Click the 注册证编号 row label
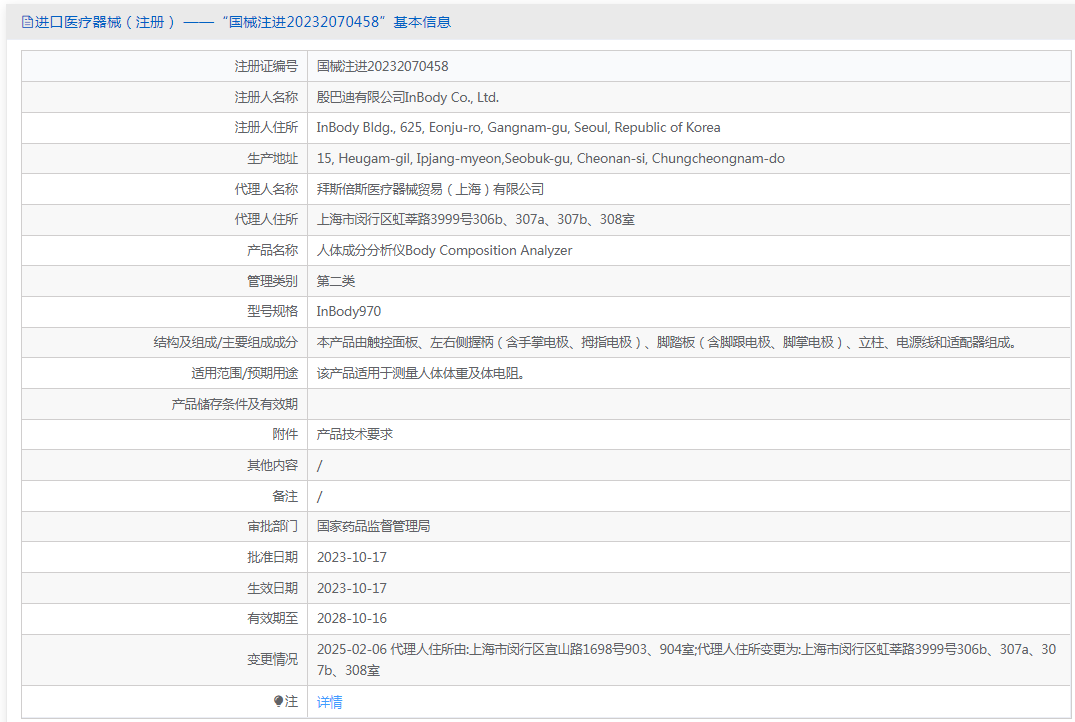 pyautogui.click(x=266, y=67)
